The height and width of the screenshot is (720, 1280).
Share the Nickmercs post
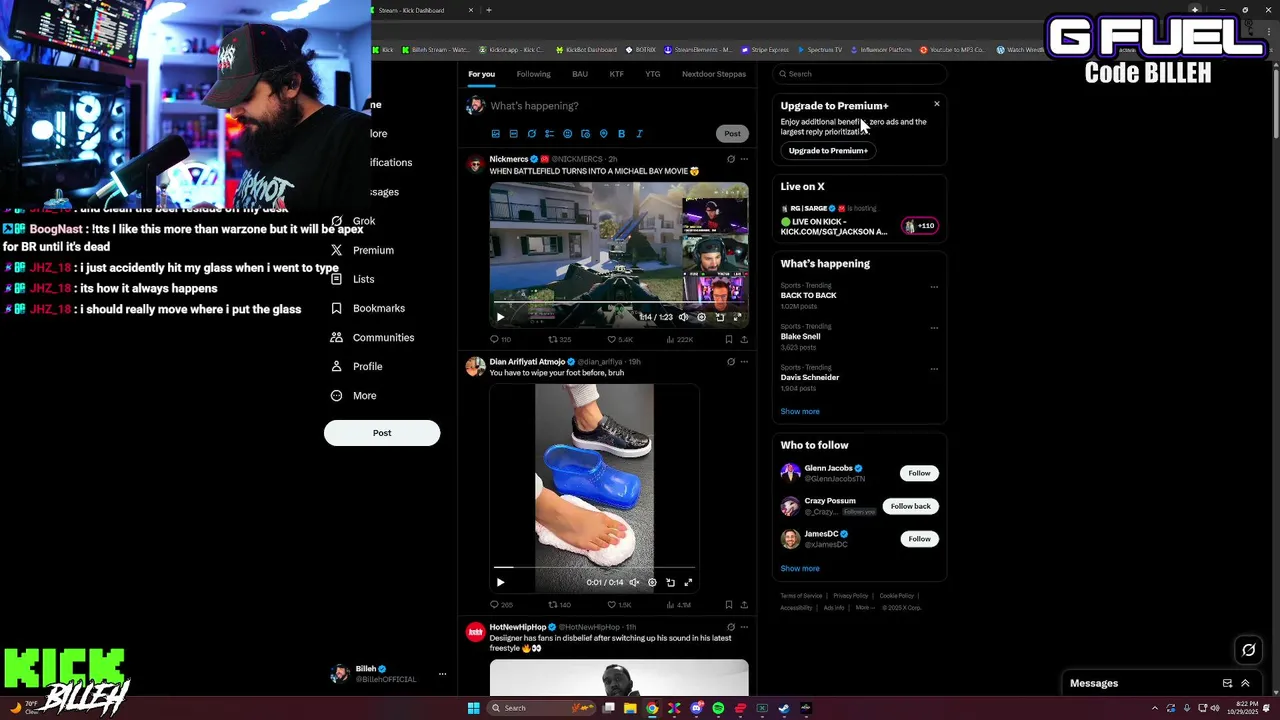point(743,340)
